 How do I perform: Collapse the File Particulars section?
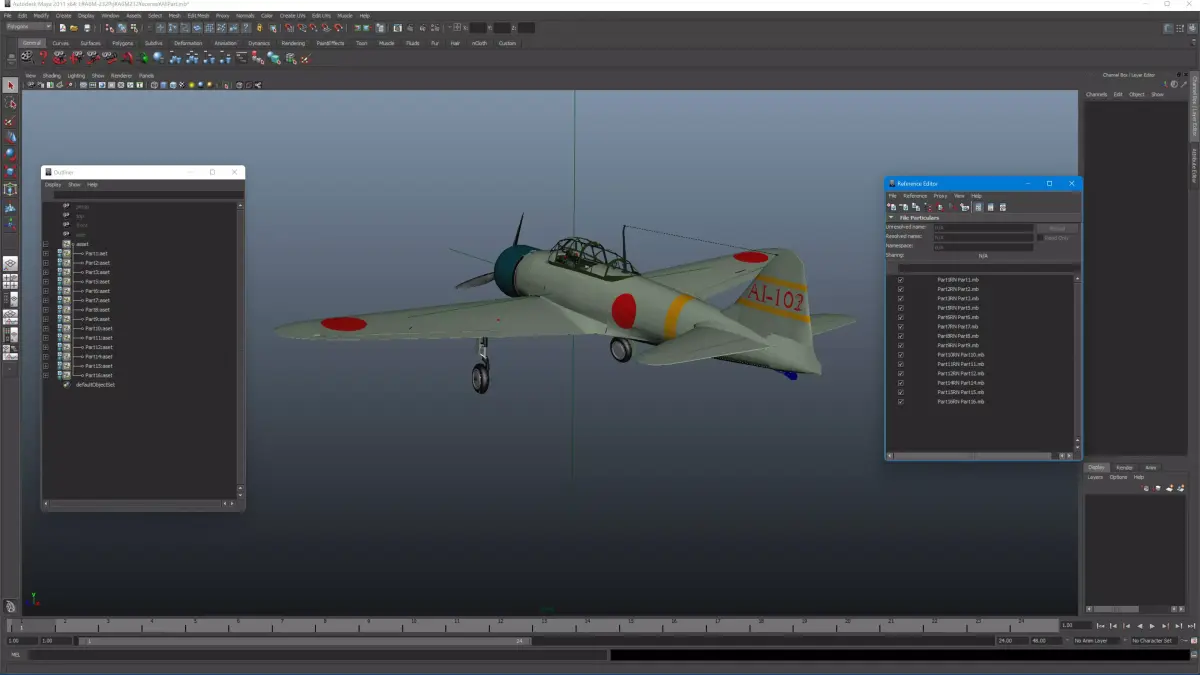coord(891,217)
